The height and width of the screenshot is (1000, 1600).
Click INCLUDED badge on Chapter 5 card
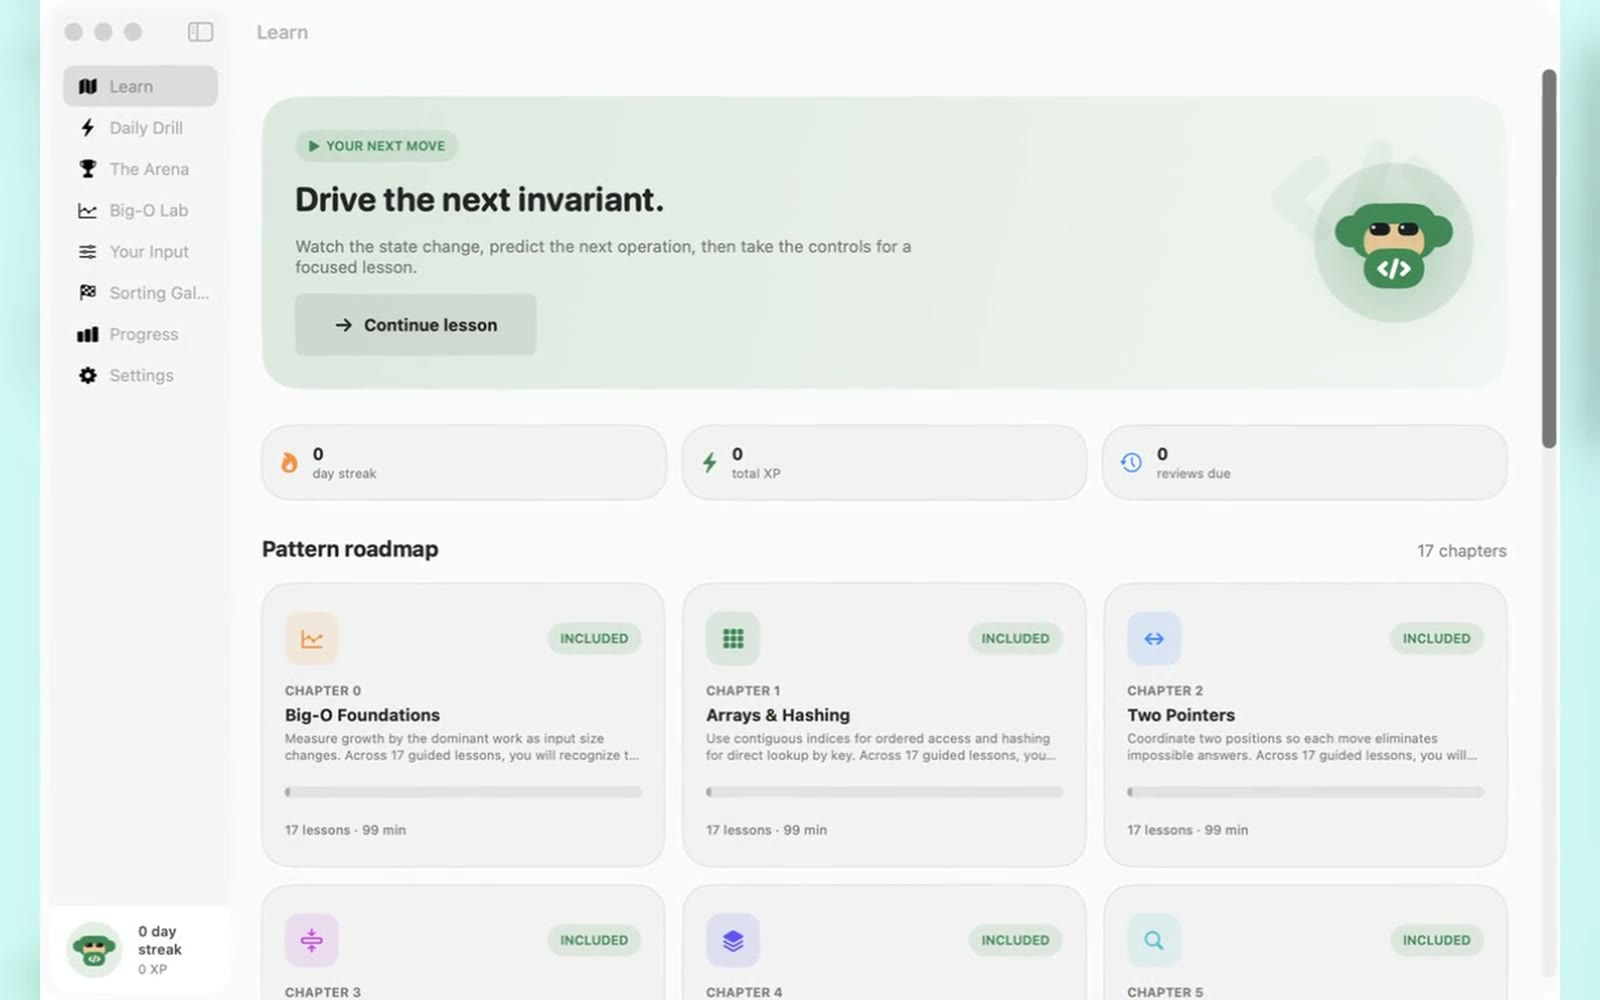(x=1436, y=940)
